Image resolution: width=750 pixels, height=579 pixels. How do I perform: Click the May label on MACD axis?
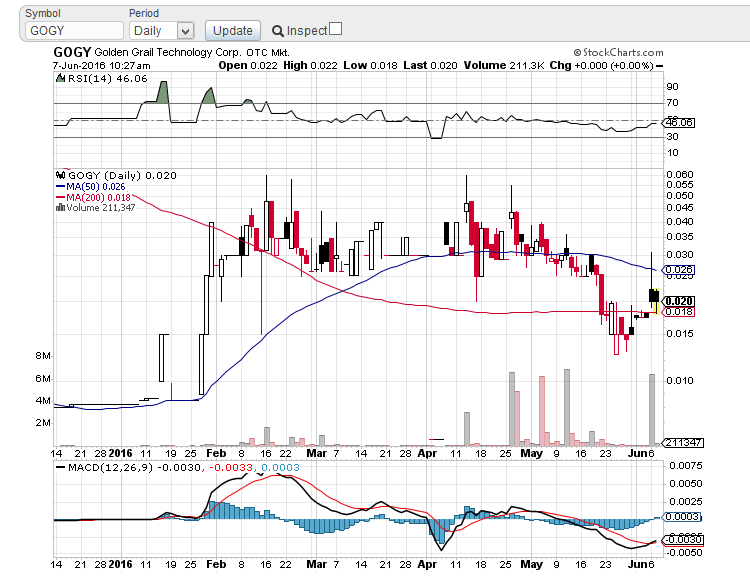pyautogui.click(x=531, y=564)
